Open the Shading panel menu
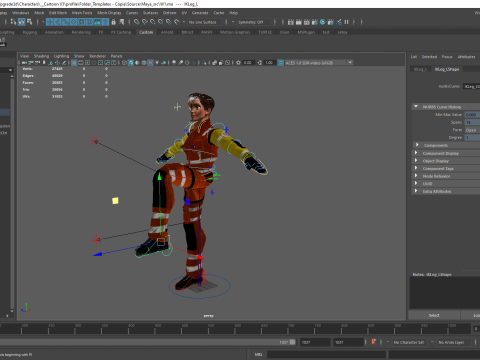Viewport: 480px width, 360px height. click(41, 56)
